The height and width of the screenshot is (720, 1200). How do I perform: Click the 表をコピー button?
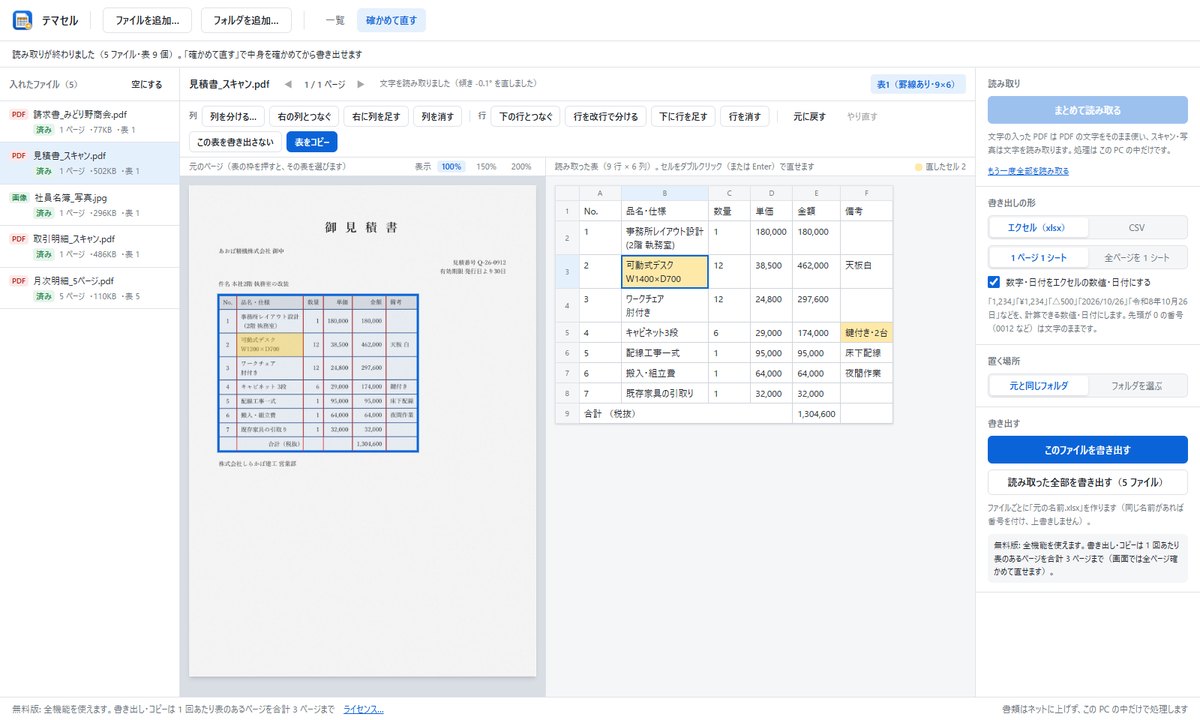point(312,142)
